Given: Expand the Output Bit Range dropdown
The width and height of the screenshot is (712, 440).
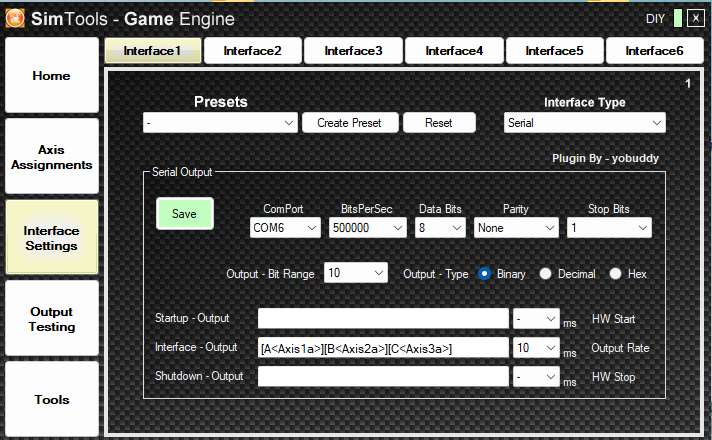Looking at the screenshot, I should 356,273.
